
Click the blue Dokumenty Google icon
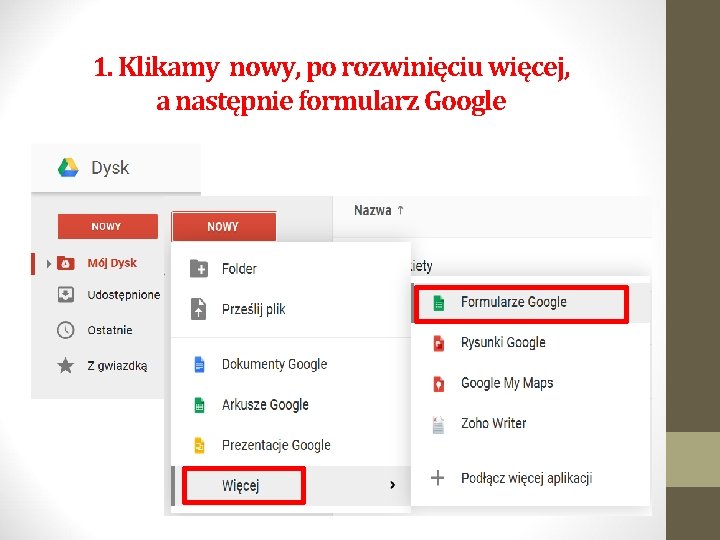pyautogui.click(x=199, y=364)
